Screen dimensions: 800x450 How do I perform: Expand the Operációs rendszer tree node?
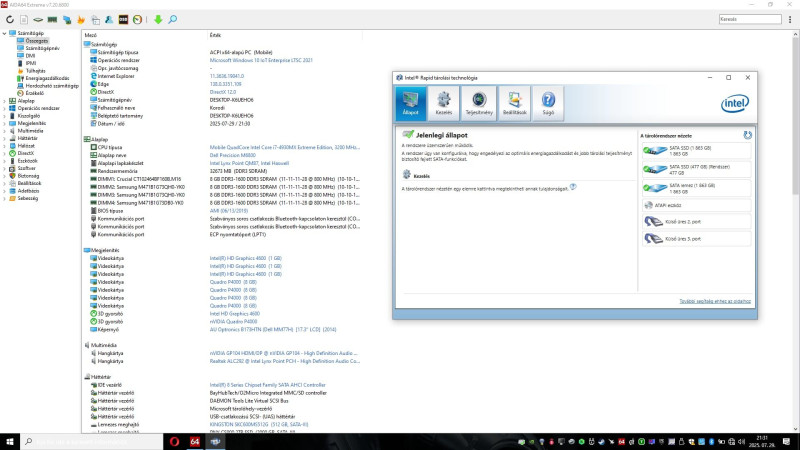[x=5, y=108]
